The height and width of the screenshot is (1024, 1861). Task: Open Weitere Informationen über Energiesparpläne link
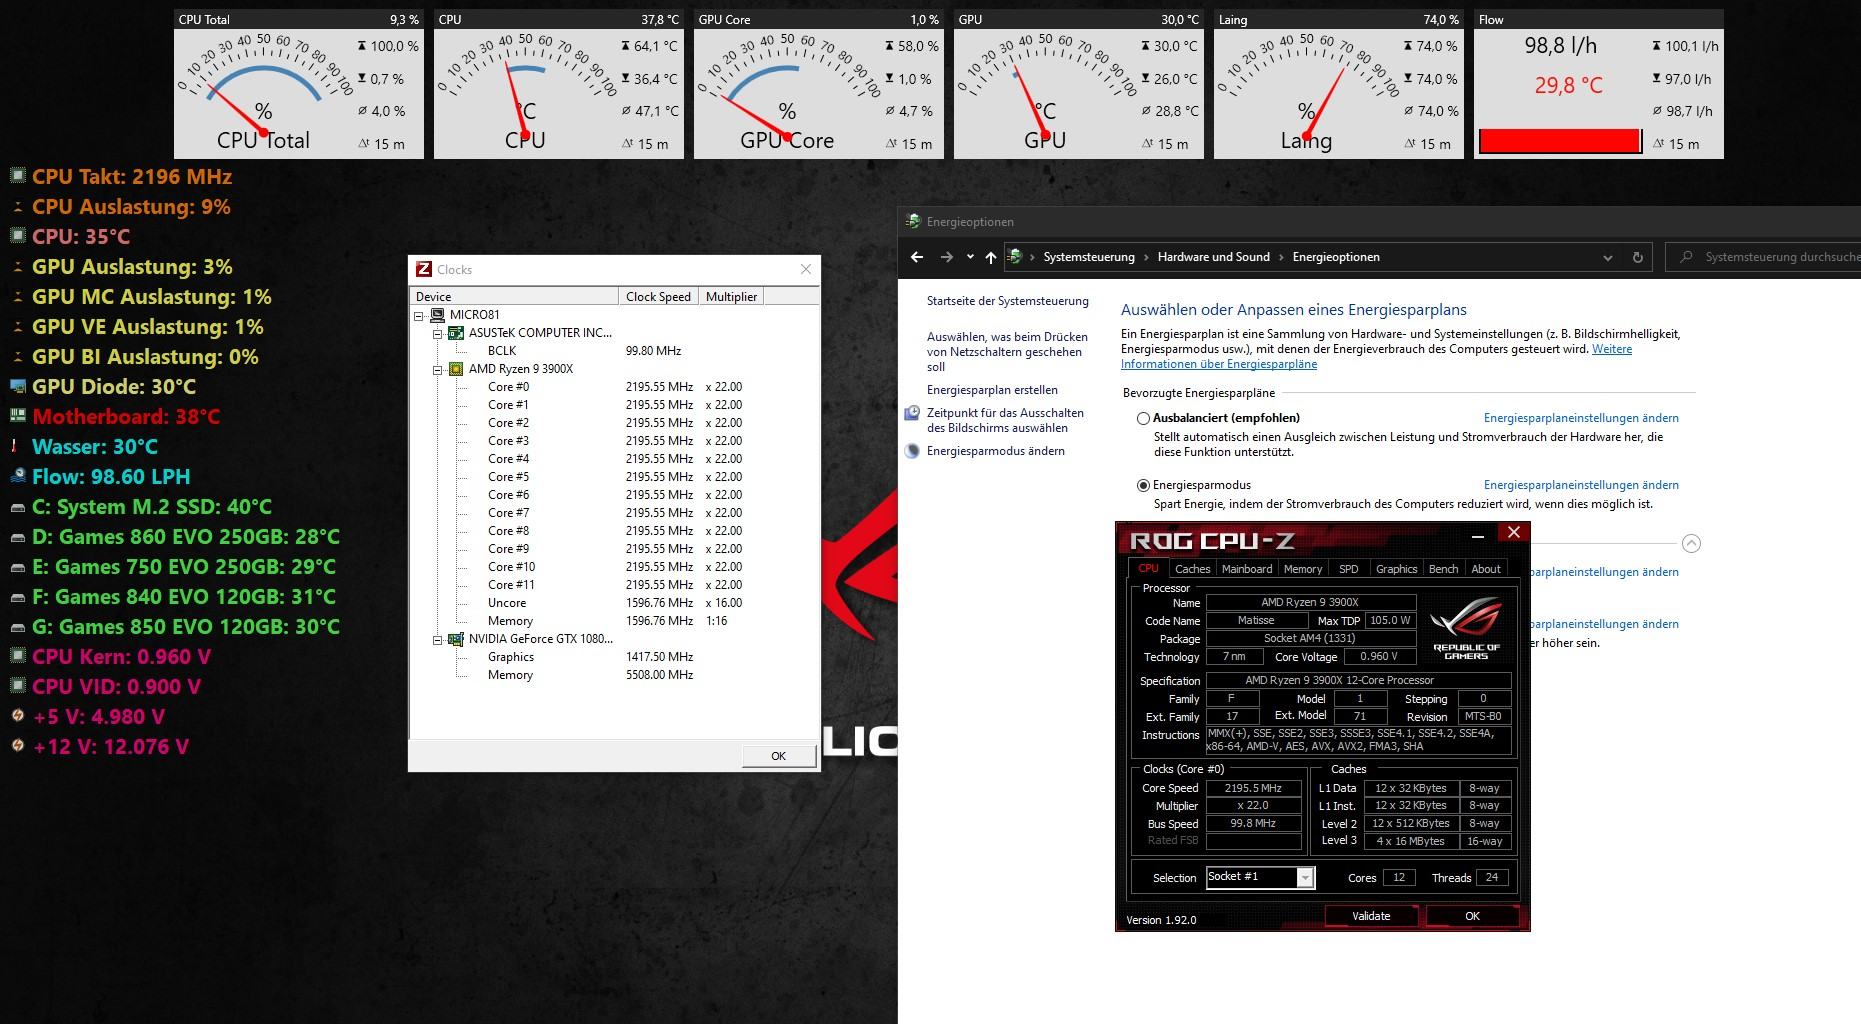pyautogui.click(x=1376, y=357)
